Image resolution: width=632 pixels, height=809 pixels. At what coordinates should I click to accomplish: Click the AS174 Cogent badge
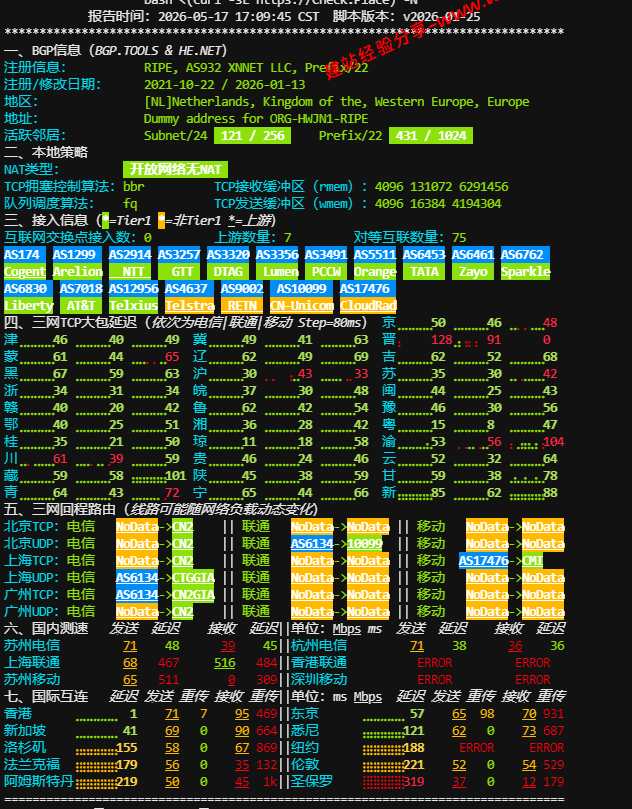click(x=25, y=263)
